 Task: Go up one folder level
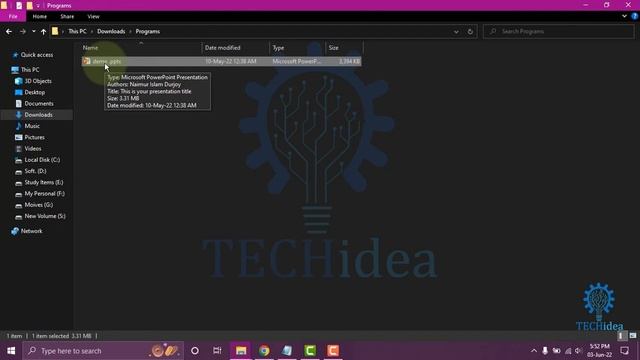coord(43,31)
